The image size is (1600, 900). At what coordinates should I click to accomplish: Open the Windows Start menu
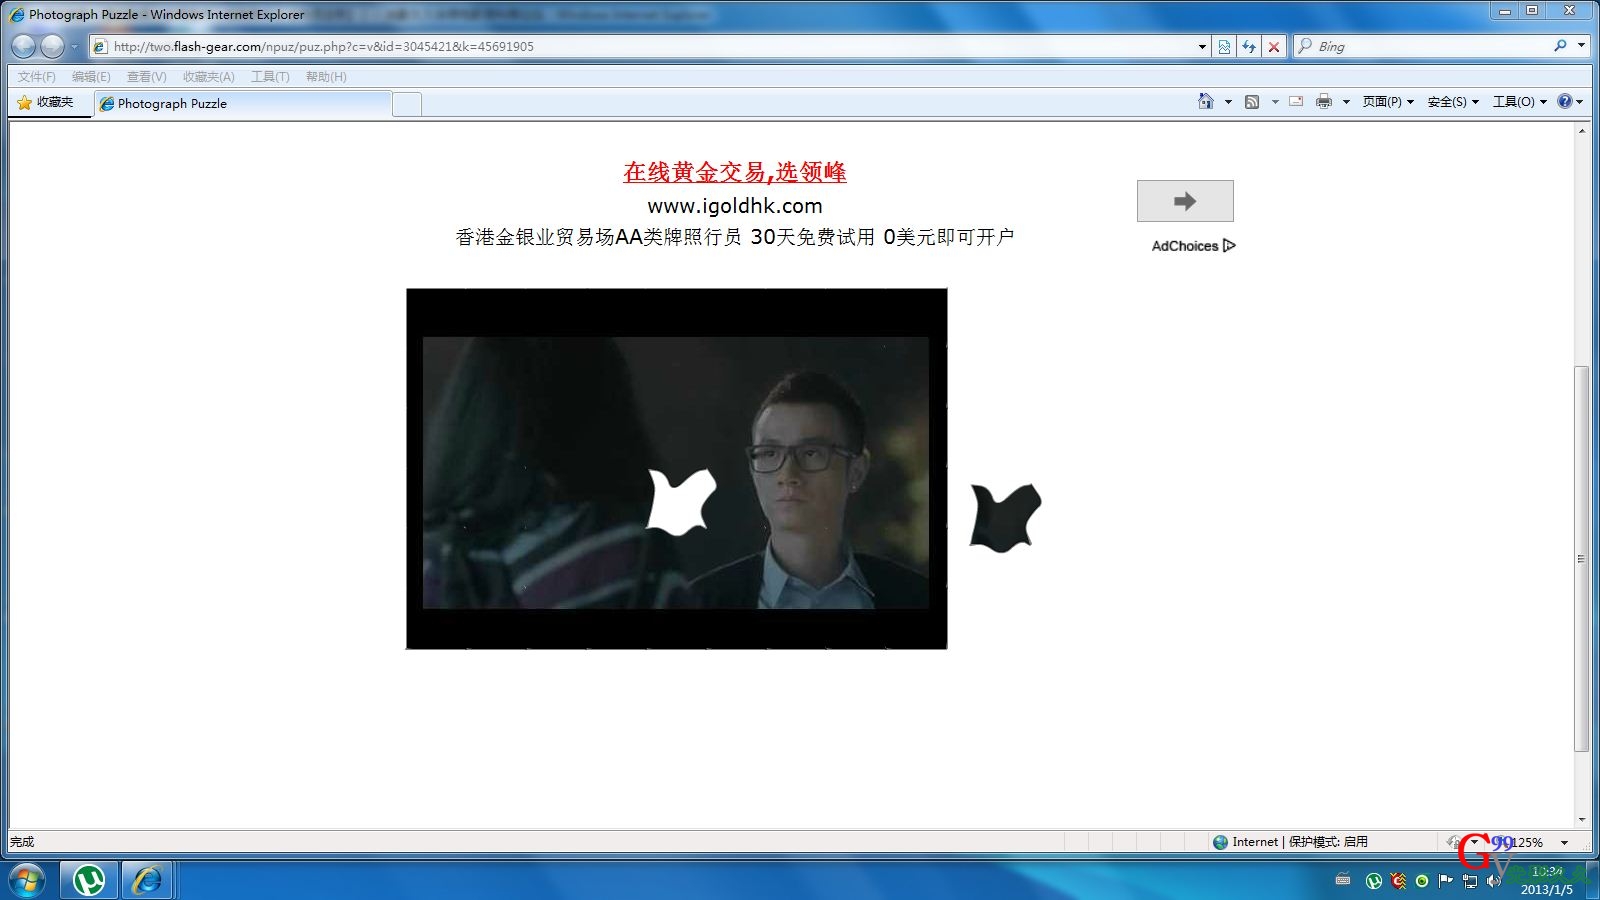(27, 881)
